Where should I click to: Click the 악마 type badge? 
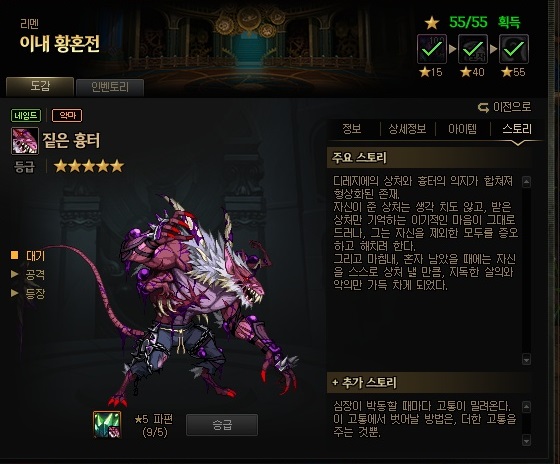click(67, 115)
